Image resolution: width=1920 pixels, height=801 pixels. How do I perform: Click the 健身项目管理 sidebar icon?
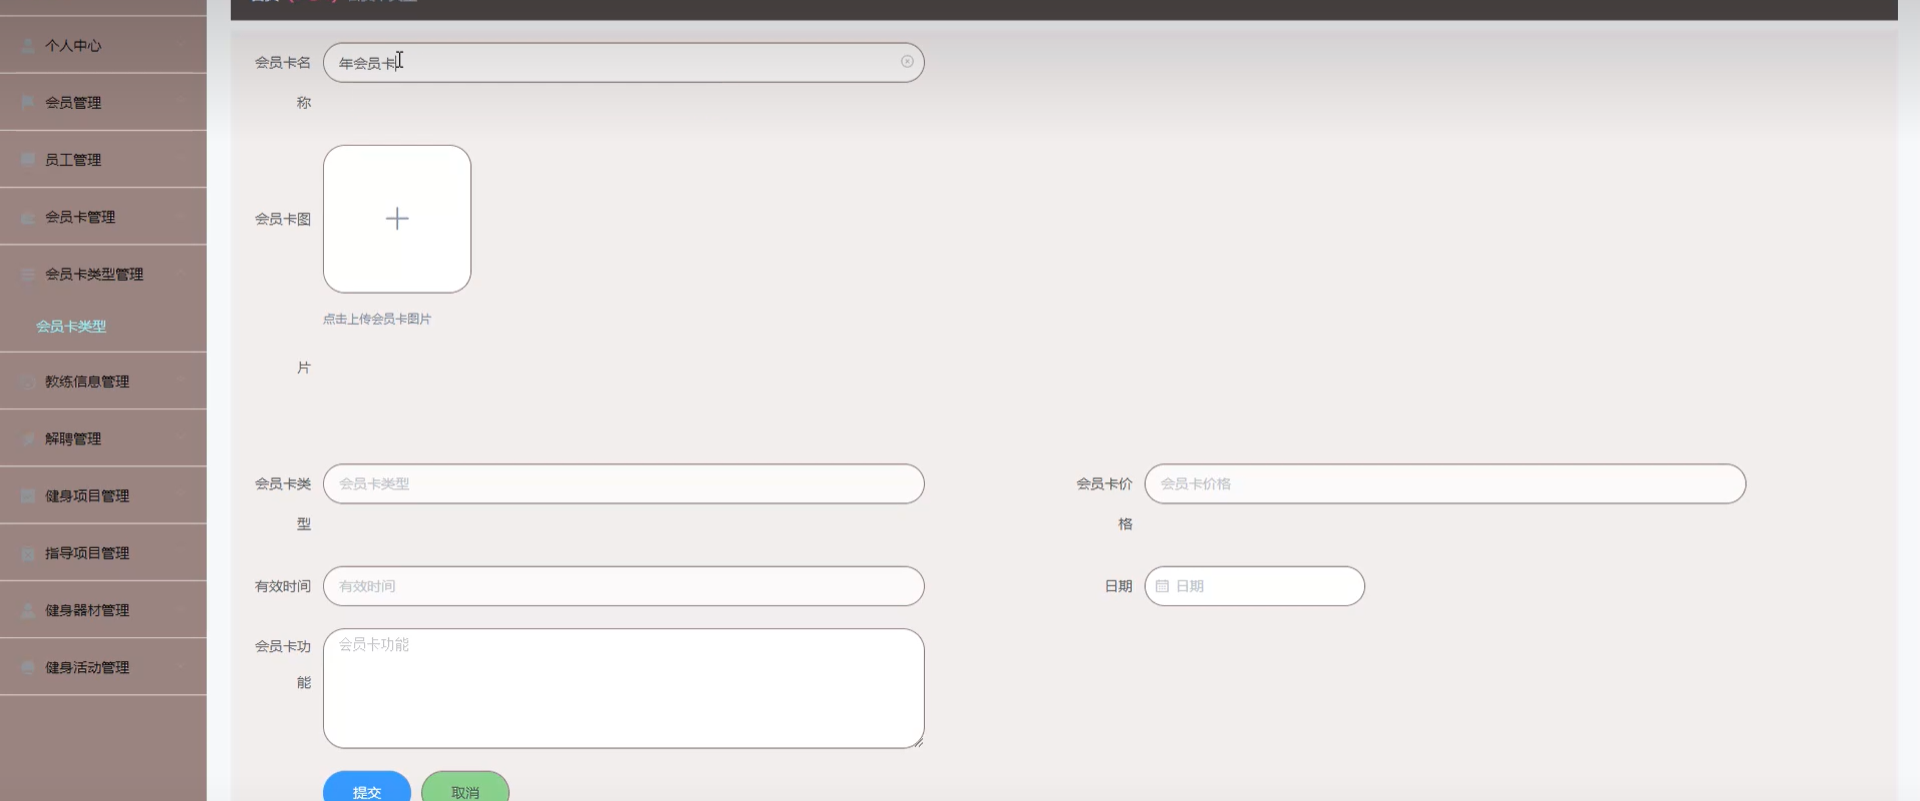coord(28,496)
